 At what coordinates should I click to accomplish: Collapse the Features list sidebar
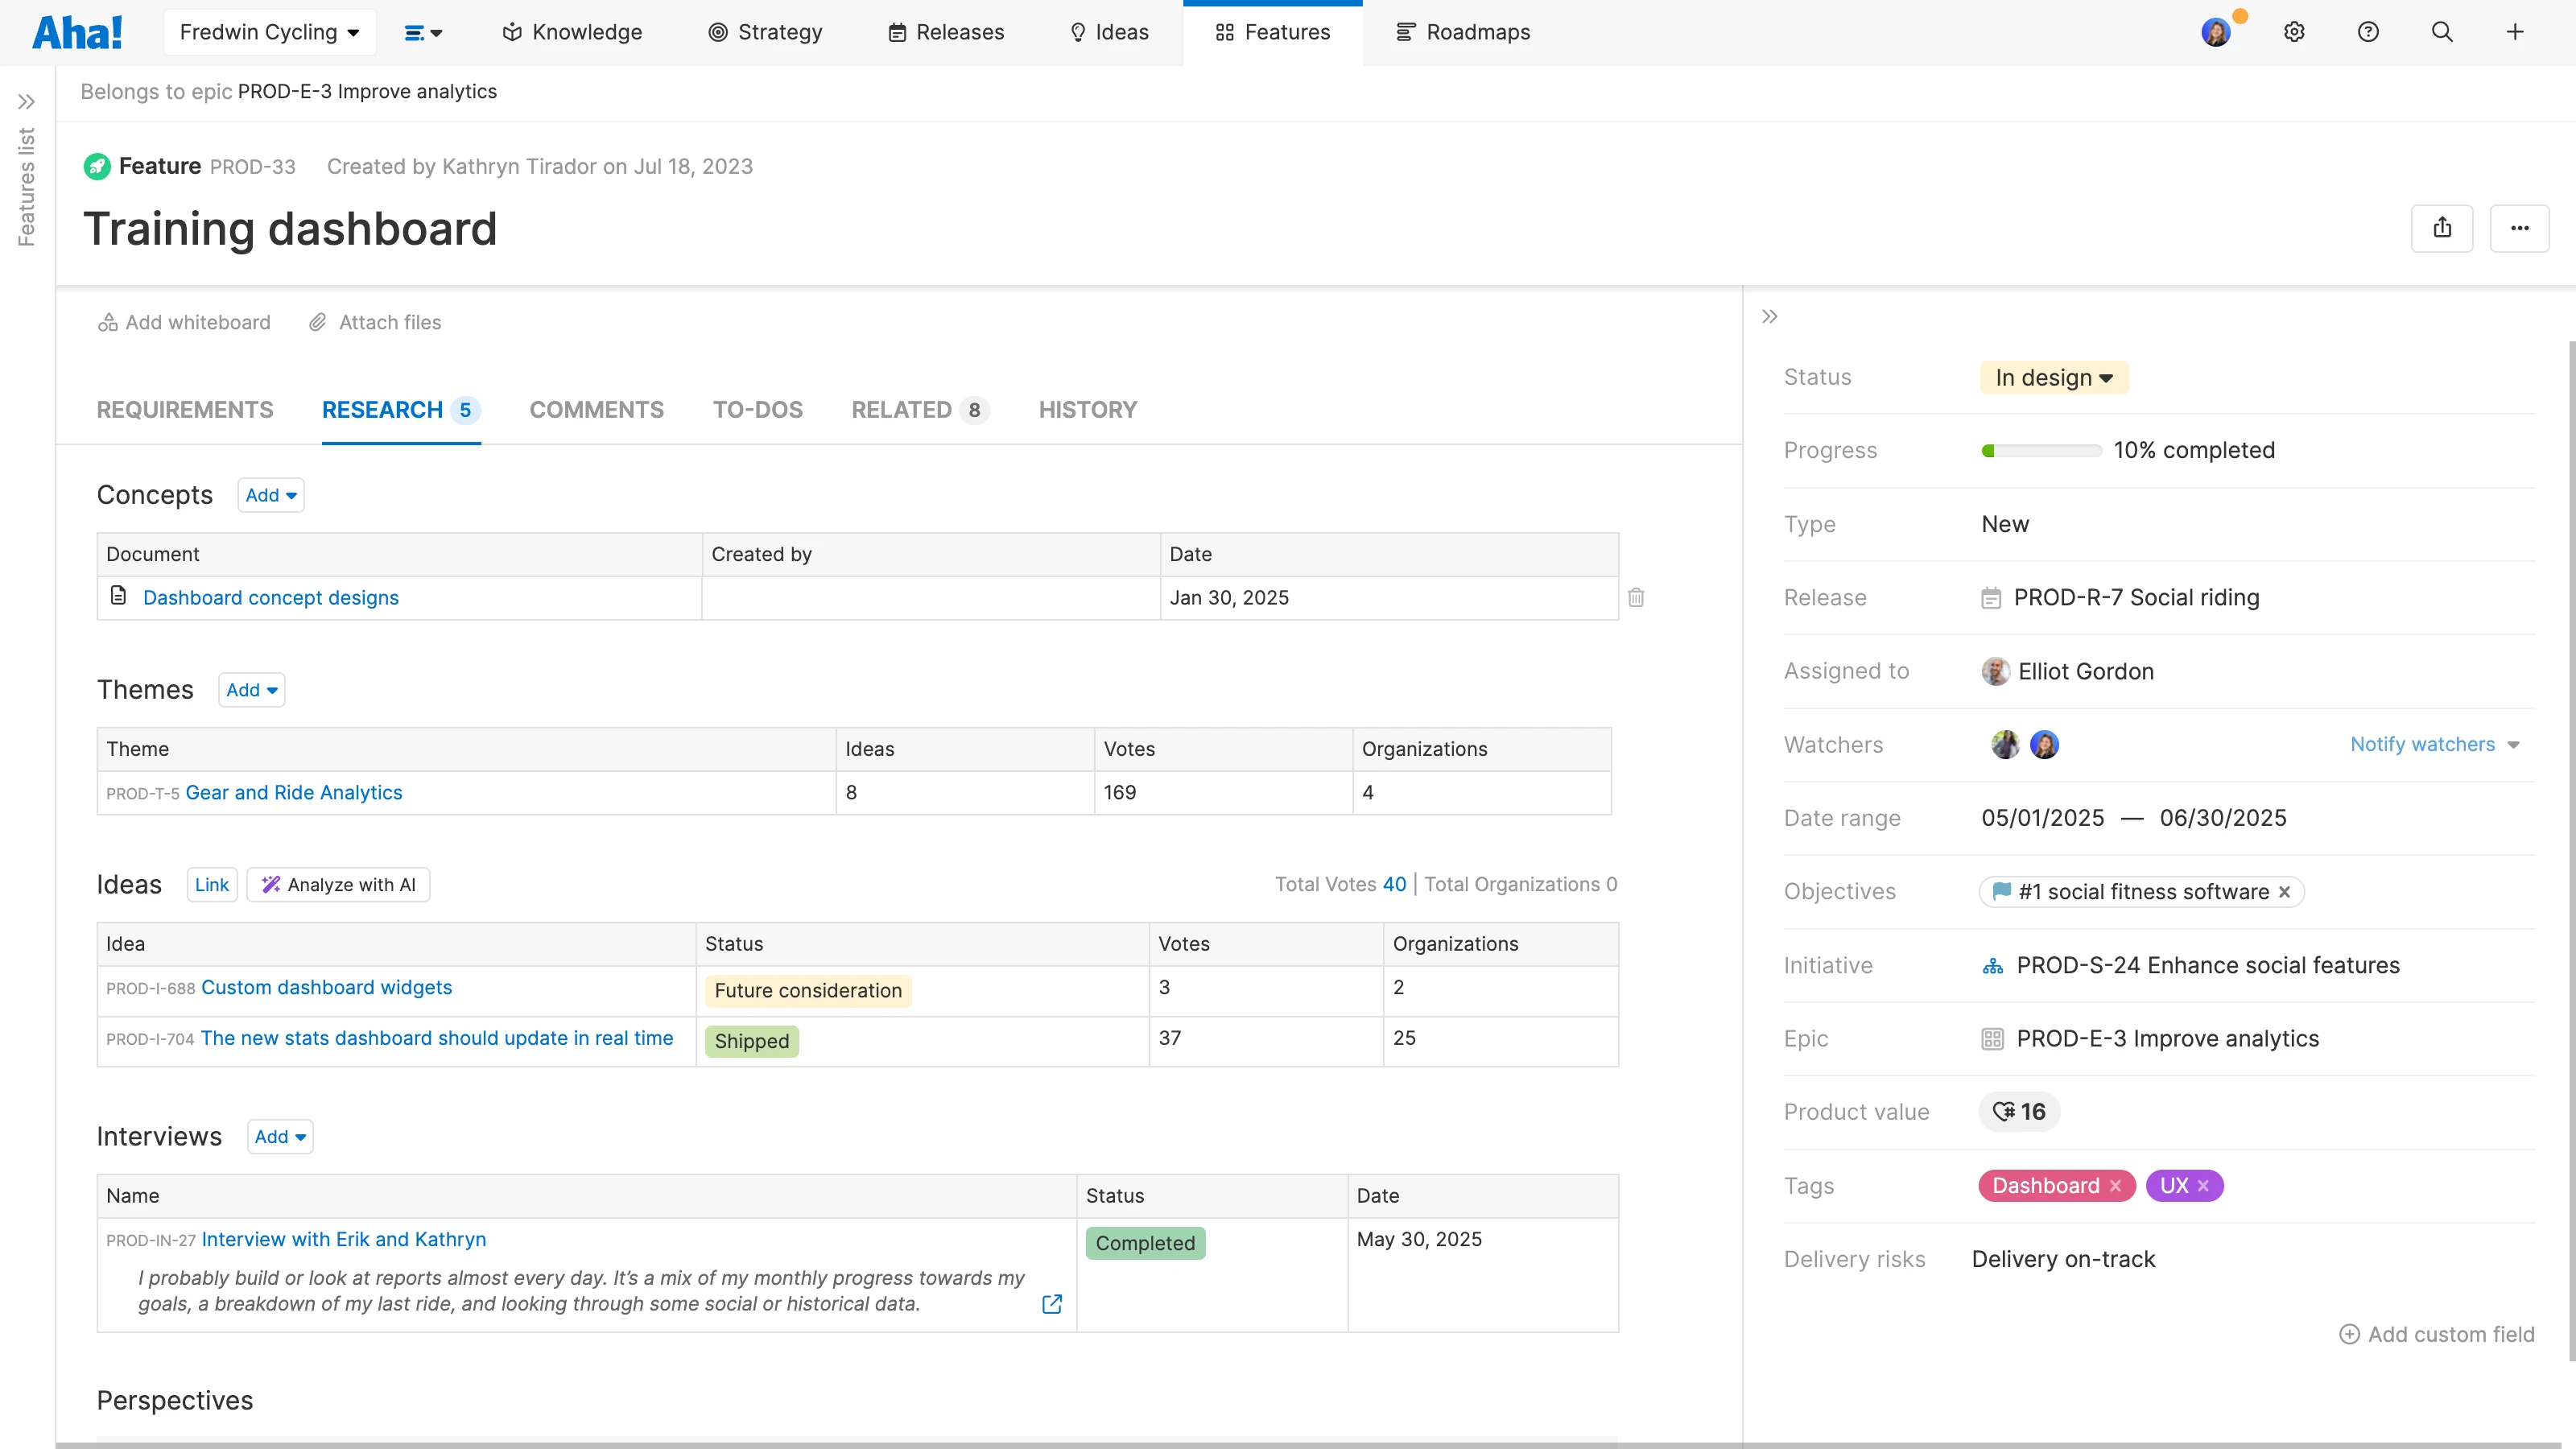27,101
